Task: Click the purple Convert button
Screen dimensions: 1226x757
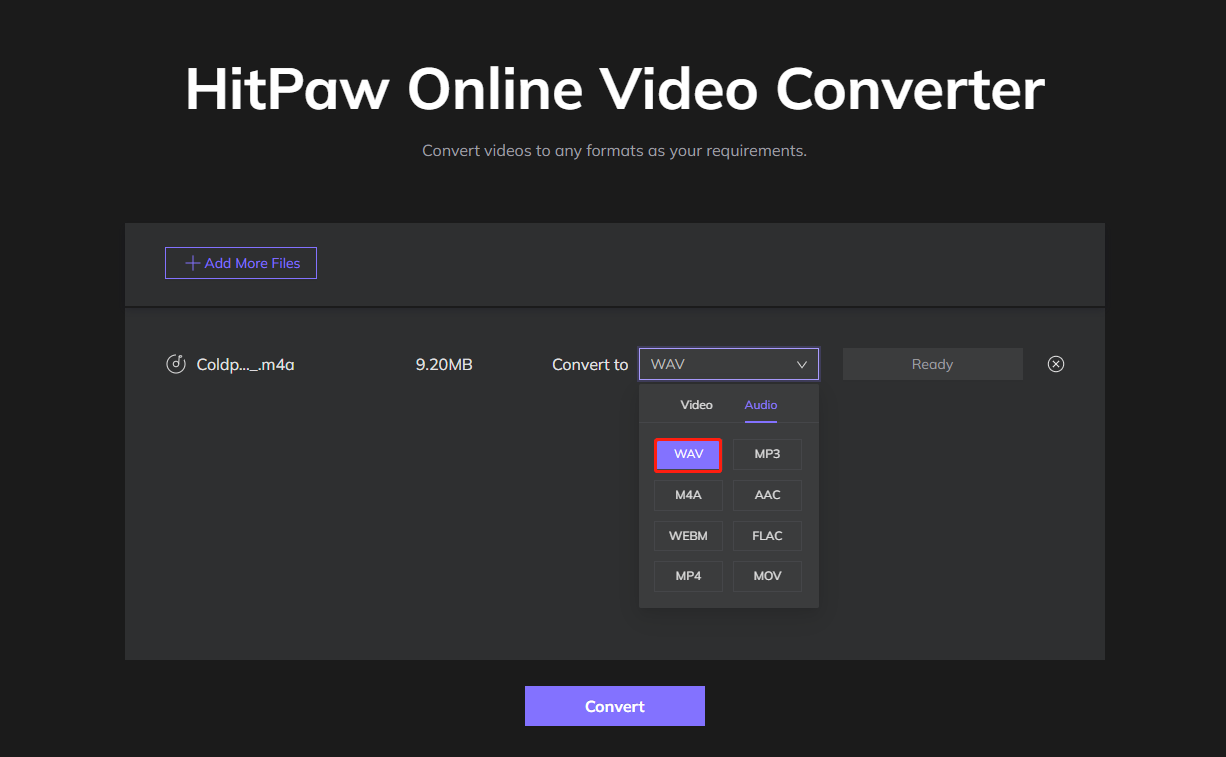Action: point(615,706)
